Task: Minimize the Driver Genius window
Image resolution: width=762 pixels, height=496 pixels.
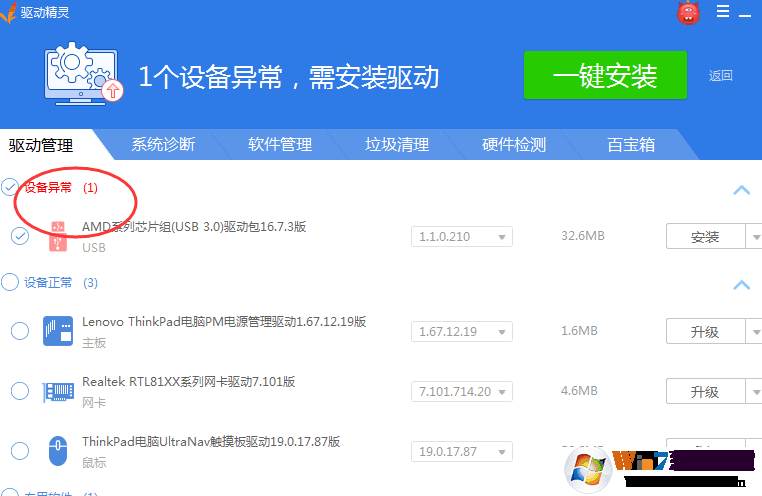Action: pos(745,15)
